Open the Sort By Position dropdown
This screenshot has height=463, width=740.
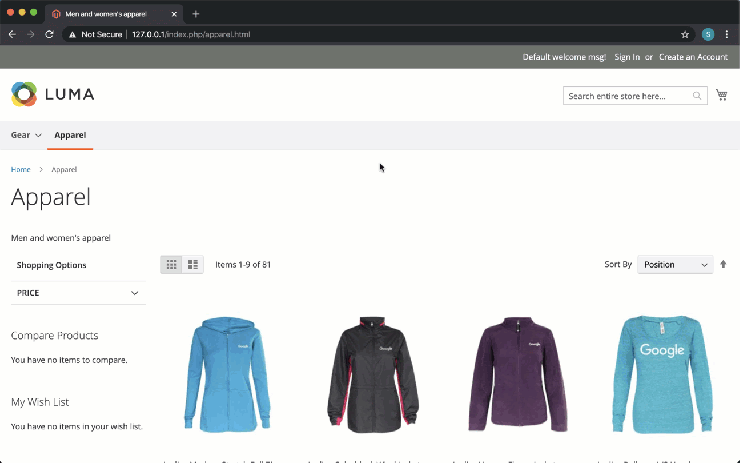click(674, 265)
